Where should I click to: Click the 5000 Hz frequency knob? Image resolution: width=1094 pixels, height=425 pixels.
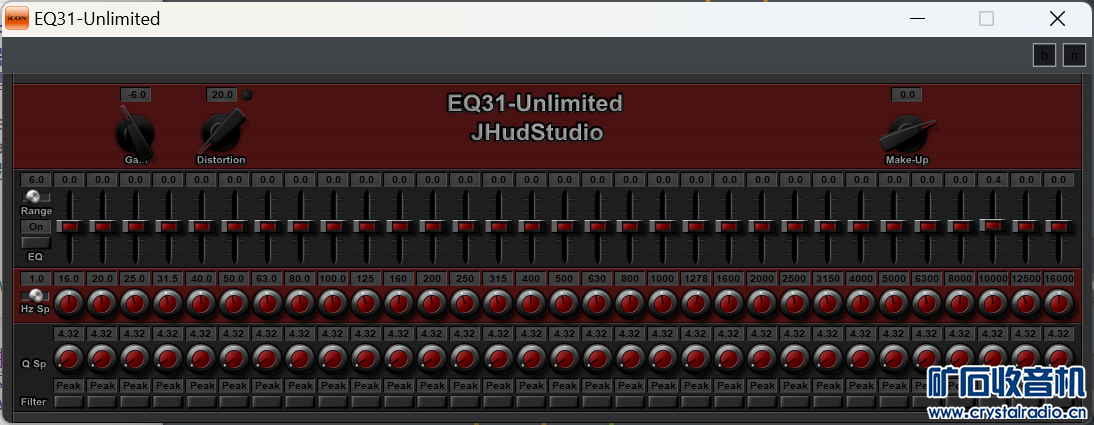click(x=894, y=304)
